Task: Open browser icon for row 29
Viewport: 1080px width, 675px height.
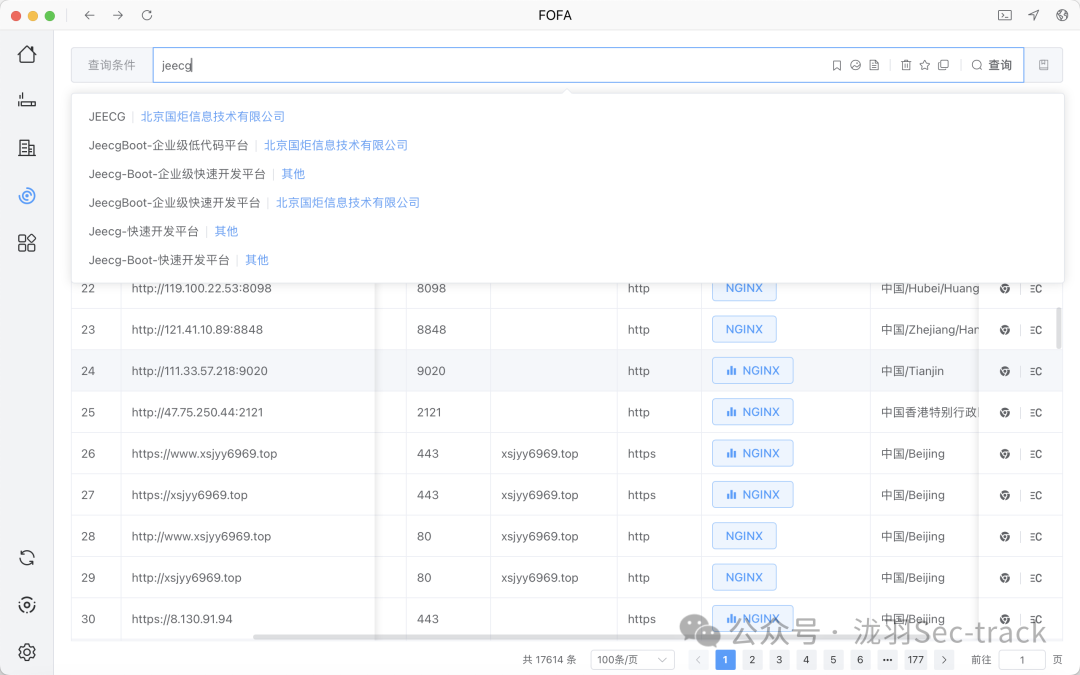Action: point(1005,578)
